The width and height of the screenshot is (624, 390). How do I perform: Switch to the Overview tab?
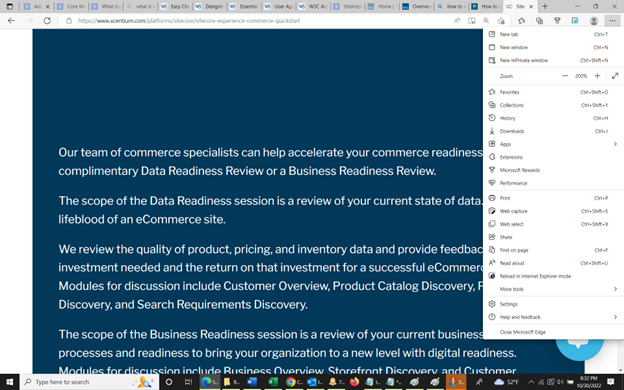pyautogui.click(x=417, y=6)
